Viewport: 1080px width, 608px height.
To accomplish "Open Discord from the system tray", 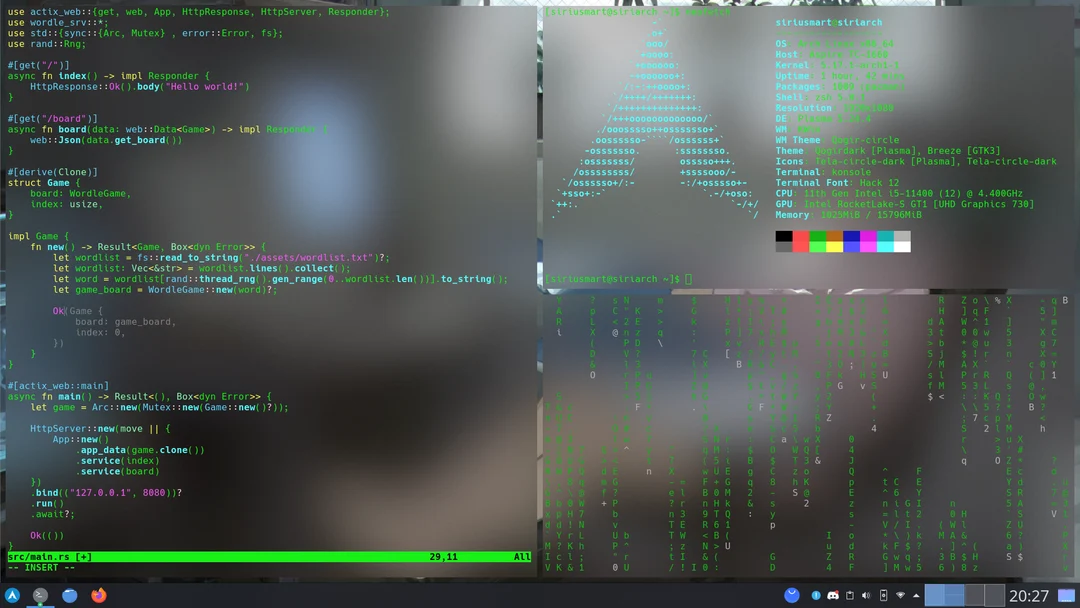I will (x=833, y=595).
